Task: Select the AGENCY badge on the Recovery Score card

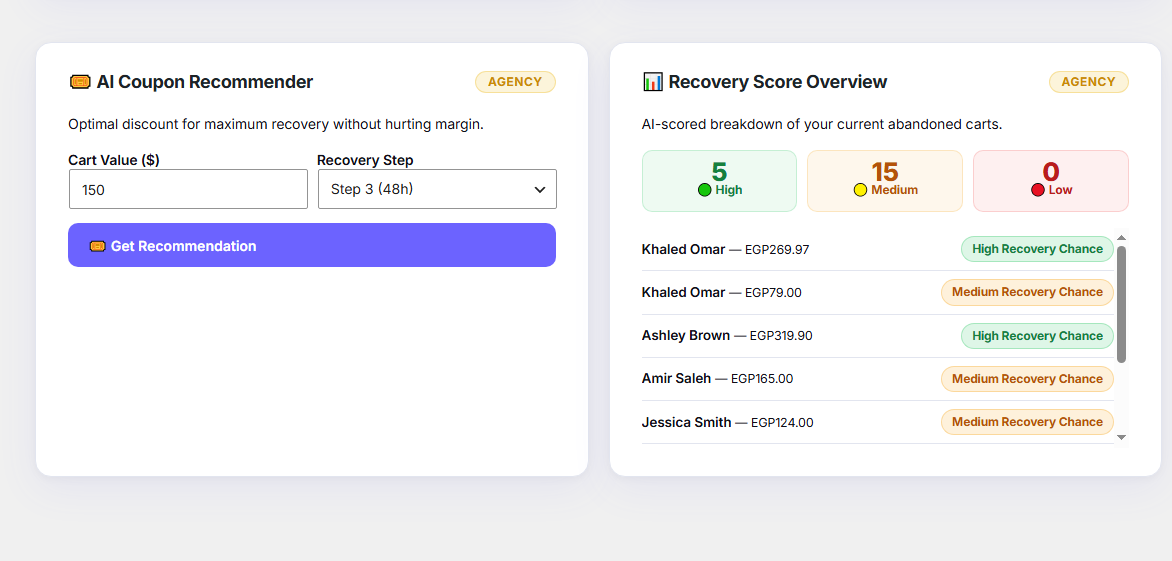Action: pos(1088,82)
